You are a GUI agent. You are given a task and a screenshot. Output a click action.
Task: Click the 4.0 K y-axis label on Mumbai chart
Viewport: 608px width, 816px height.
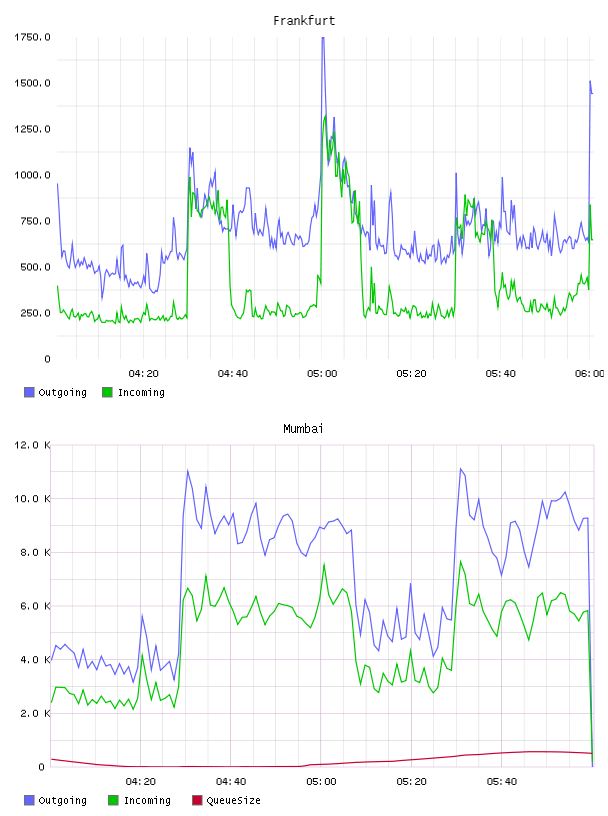35,660
